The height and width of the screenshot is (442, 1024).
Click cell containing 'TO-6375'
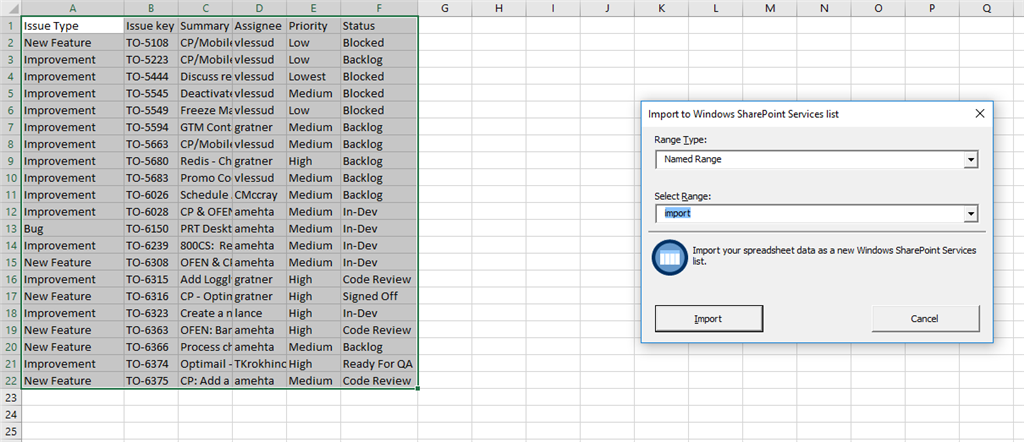click(x=151, y=381)
